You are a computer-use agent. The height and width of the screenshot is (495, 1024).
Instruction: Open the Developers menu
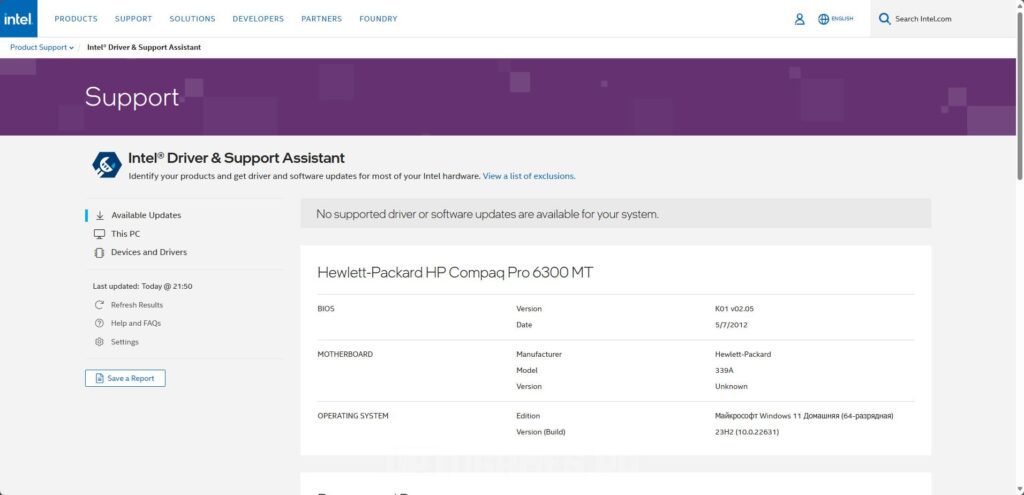point(258,19)
